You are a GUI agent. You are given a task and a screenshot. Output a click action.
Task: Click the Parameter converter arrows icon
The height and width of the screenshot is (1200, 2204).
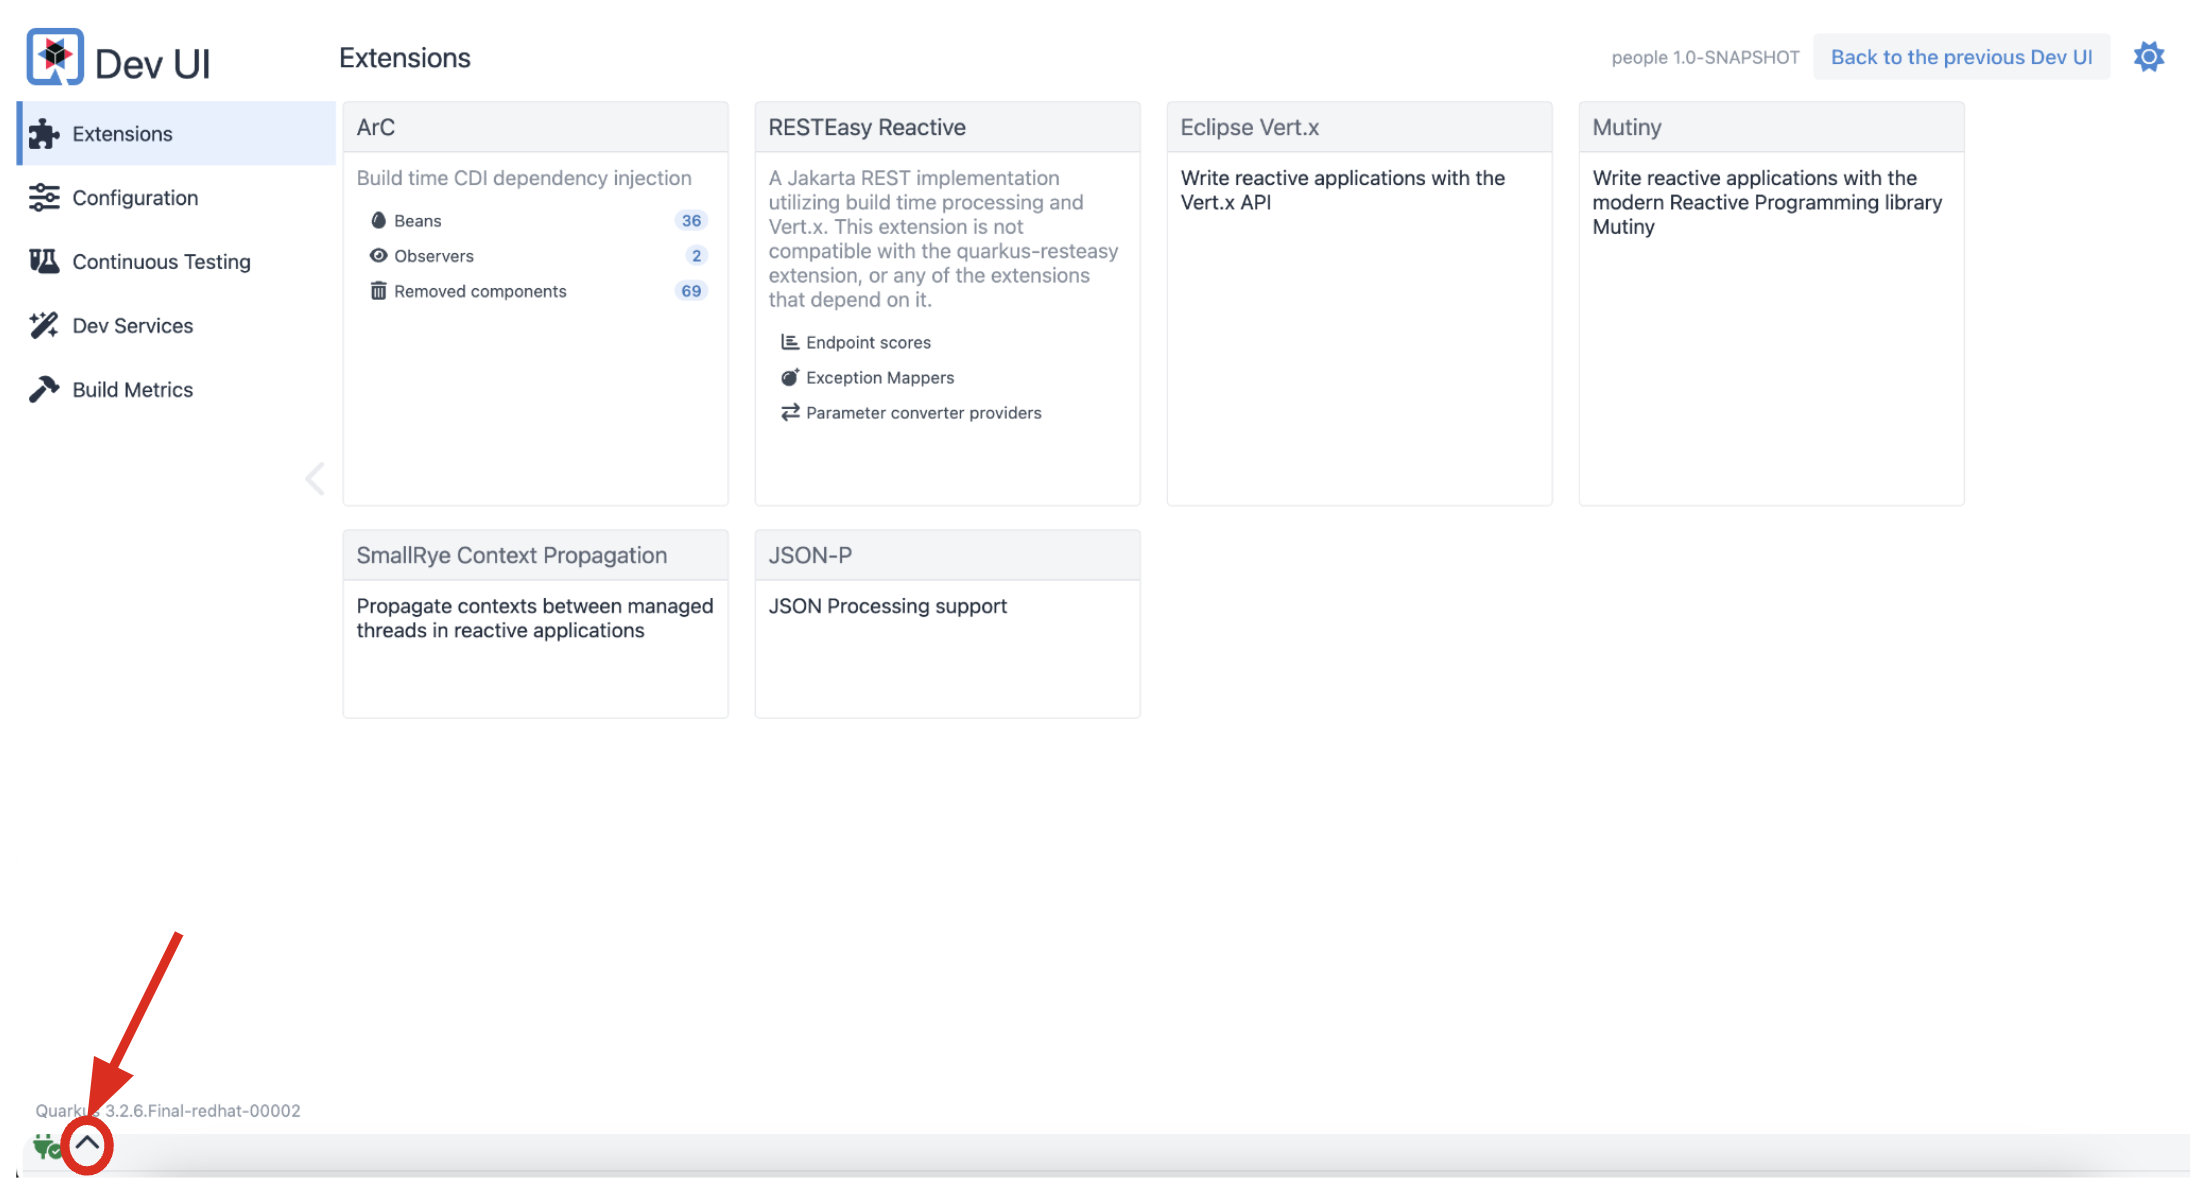(x=790, y=412)
